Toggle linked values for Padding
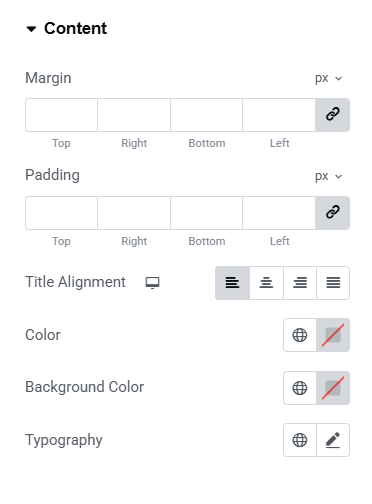The width and height of the screenshot is (372, 504). [332, 213]
